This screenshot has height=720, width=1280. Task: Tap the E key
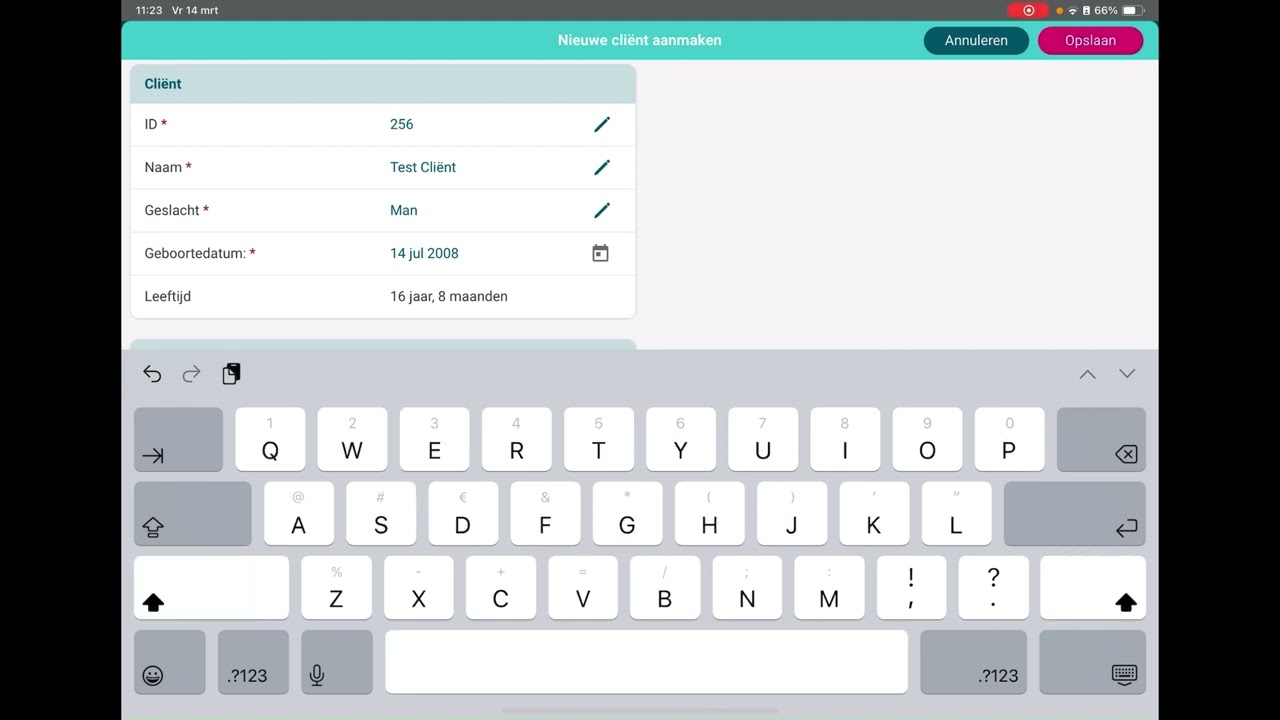(434, 439)
